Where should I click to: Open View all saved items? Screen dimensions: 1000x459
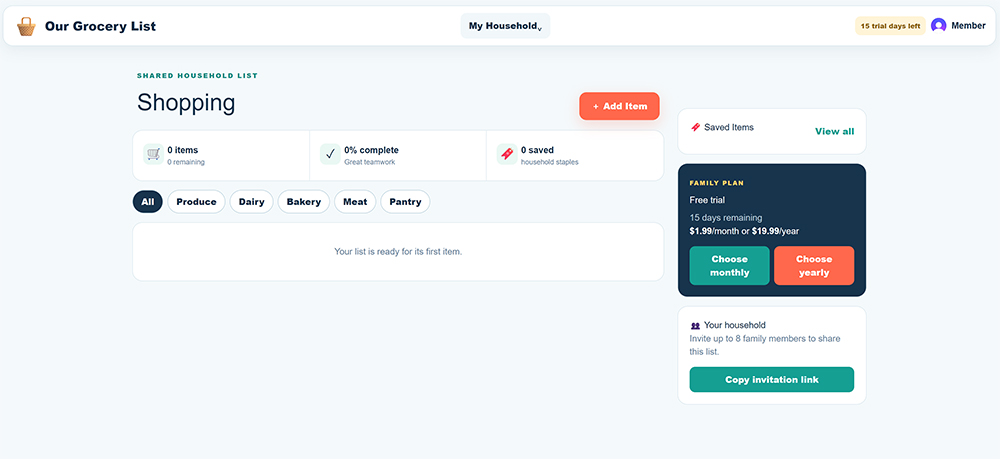pos(834,131)
